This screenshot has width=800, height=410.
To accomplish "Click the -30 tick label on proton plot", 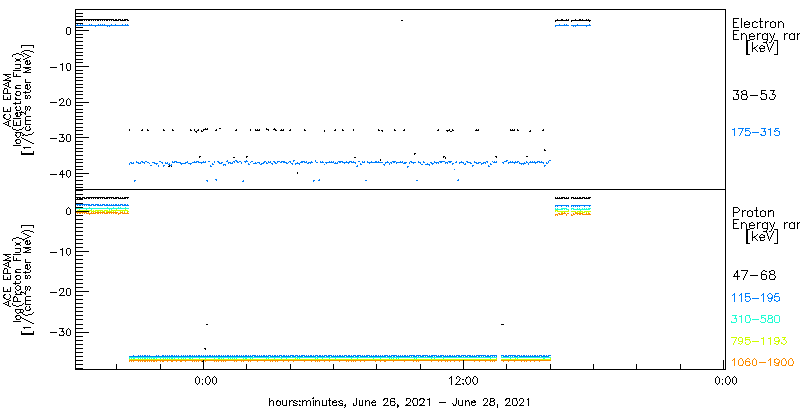I will [x=62, y=332].
